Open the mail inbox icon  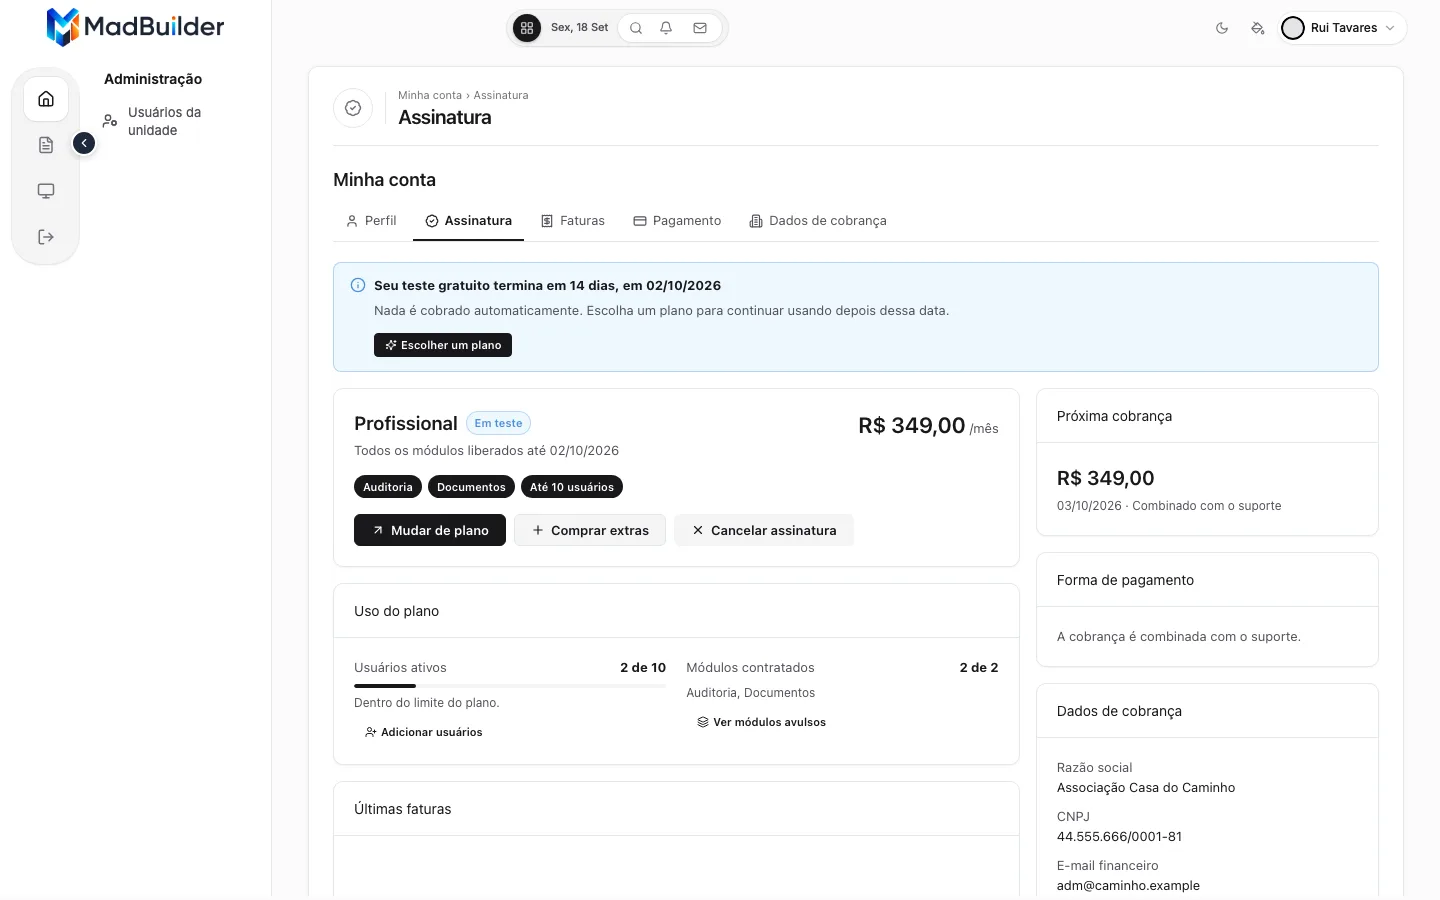point(700,28)
